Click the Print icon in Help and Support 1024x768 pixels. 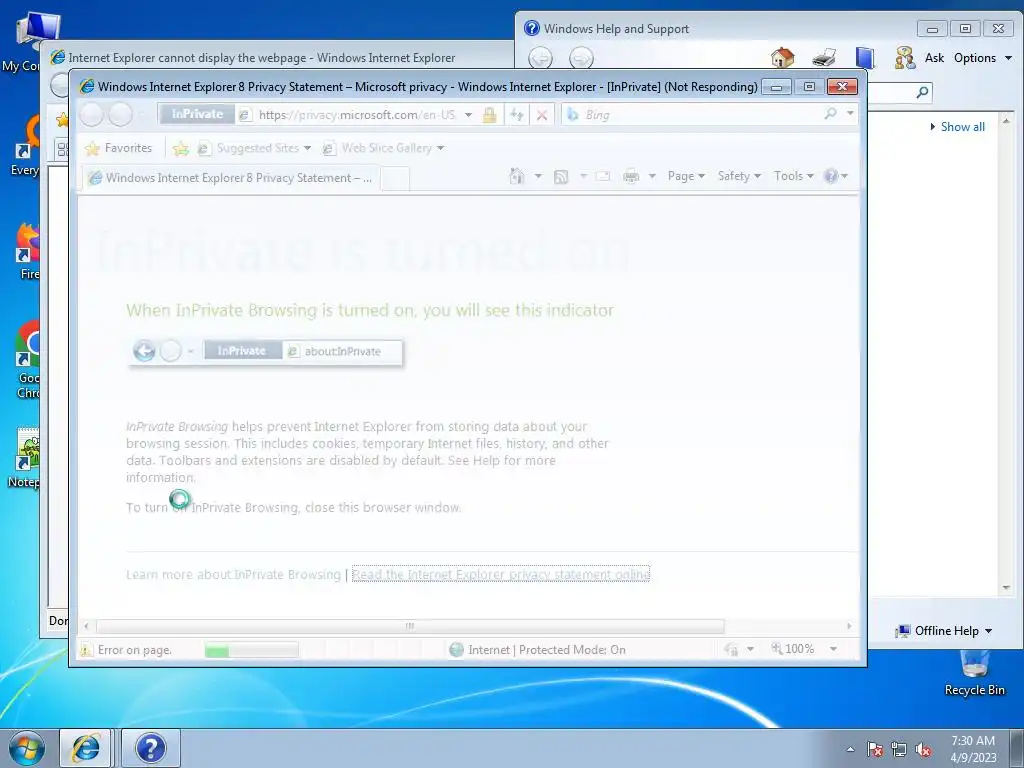click(x=824, y=58)
